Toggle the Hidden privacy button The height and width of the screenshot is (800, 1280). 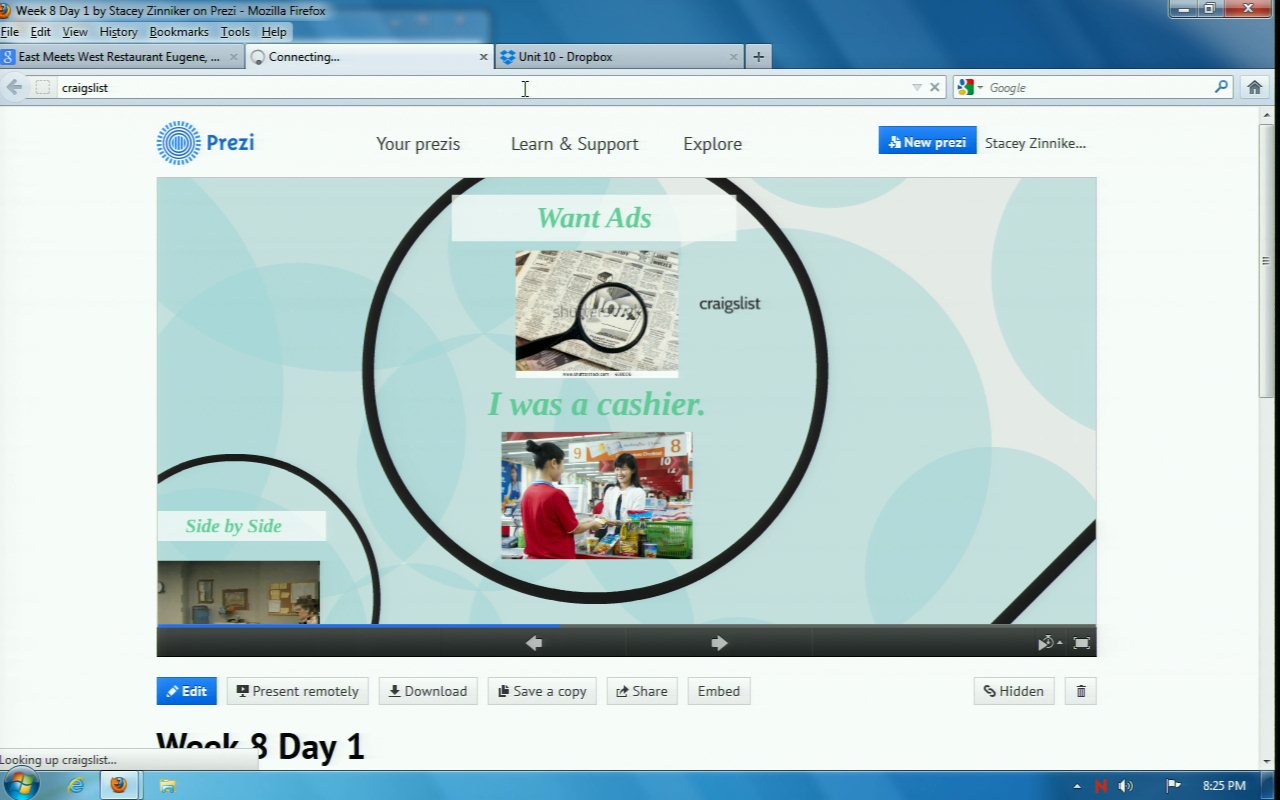coord(1013,691)
